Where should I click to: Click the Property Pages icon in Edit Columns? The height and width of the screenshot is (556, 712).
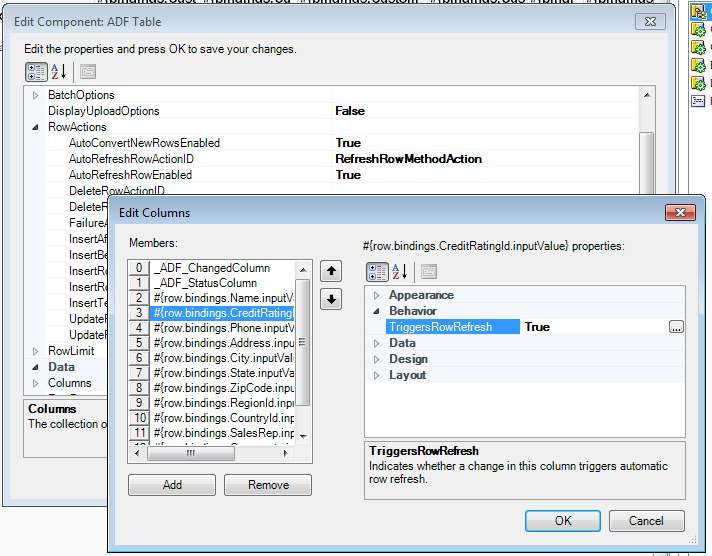click(429, 272)
